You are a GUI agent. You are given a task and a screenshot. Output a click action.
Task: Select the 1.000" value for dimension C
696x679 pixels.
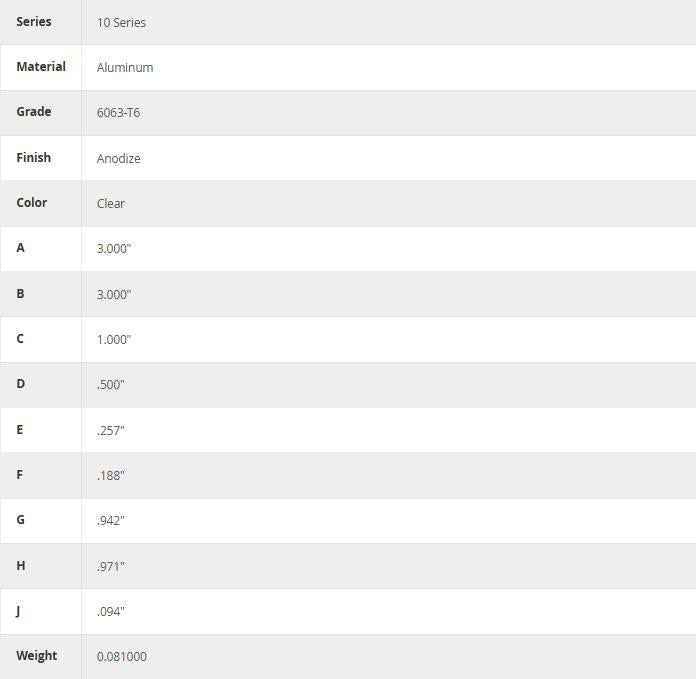[x=114, y=339]
